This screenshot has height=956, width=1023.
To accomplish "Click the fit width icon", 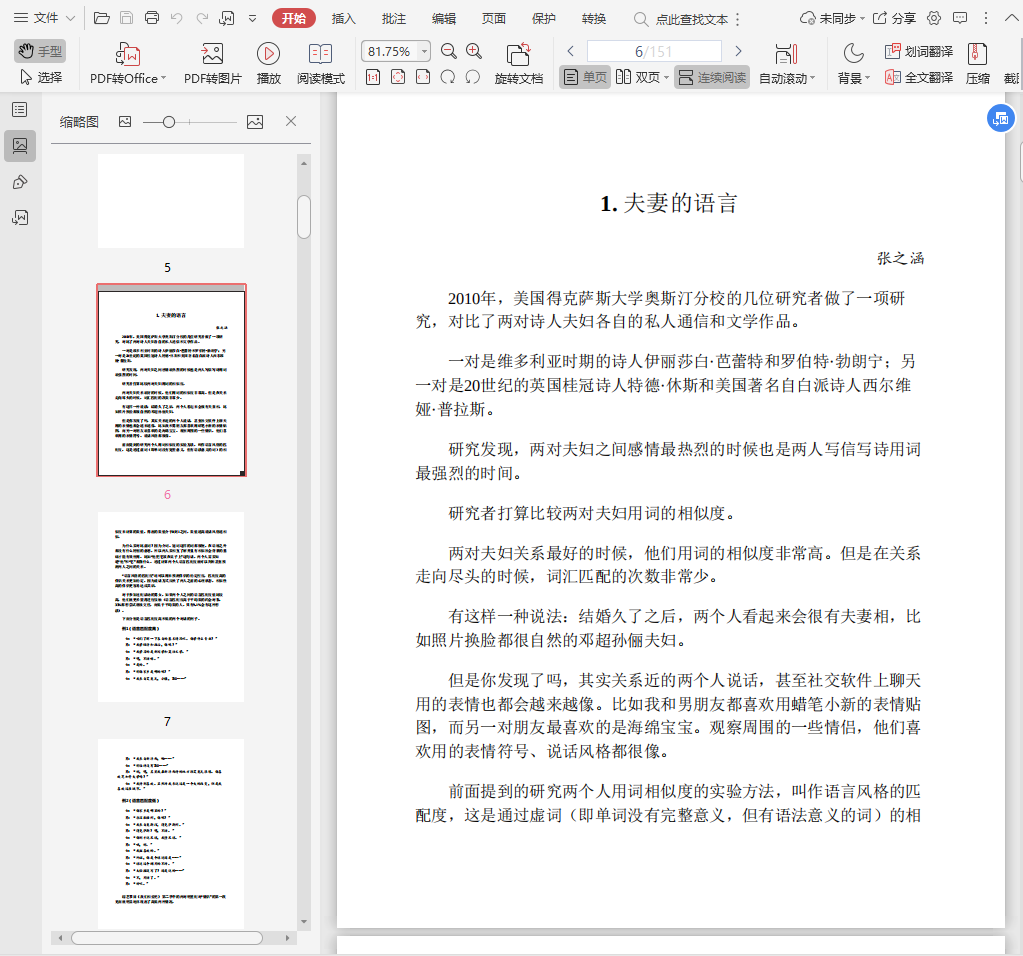I will 423,77.
